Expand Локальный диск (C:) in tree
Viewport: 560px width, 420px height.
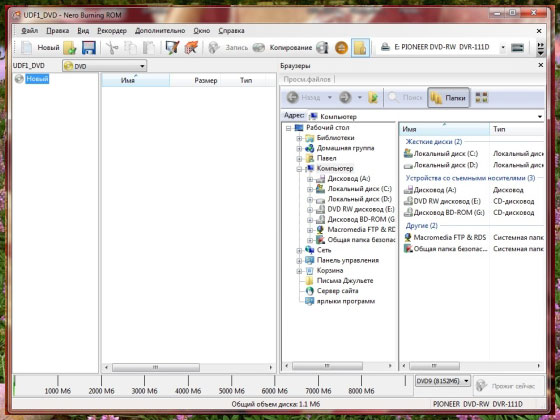[310, 189]
